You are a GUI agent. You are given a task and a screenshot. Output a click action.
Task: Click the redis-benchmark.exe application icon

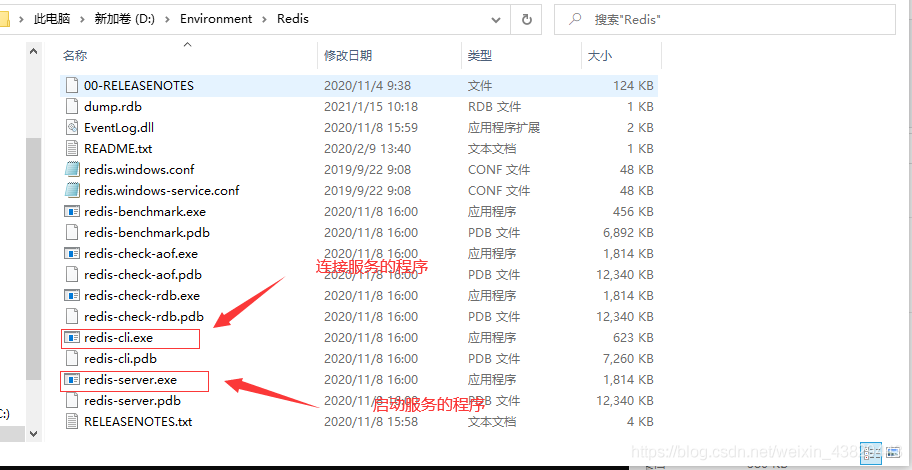[72, 212]
